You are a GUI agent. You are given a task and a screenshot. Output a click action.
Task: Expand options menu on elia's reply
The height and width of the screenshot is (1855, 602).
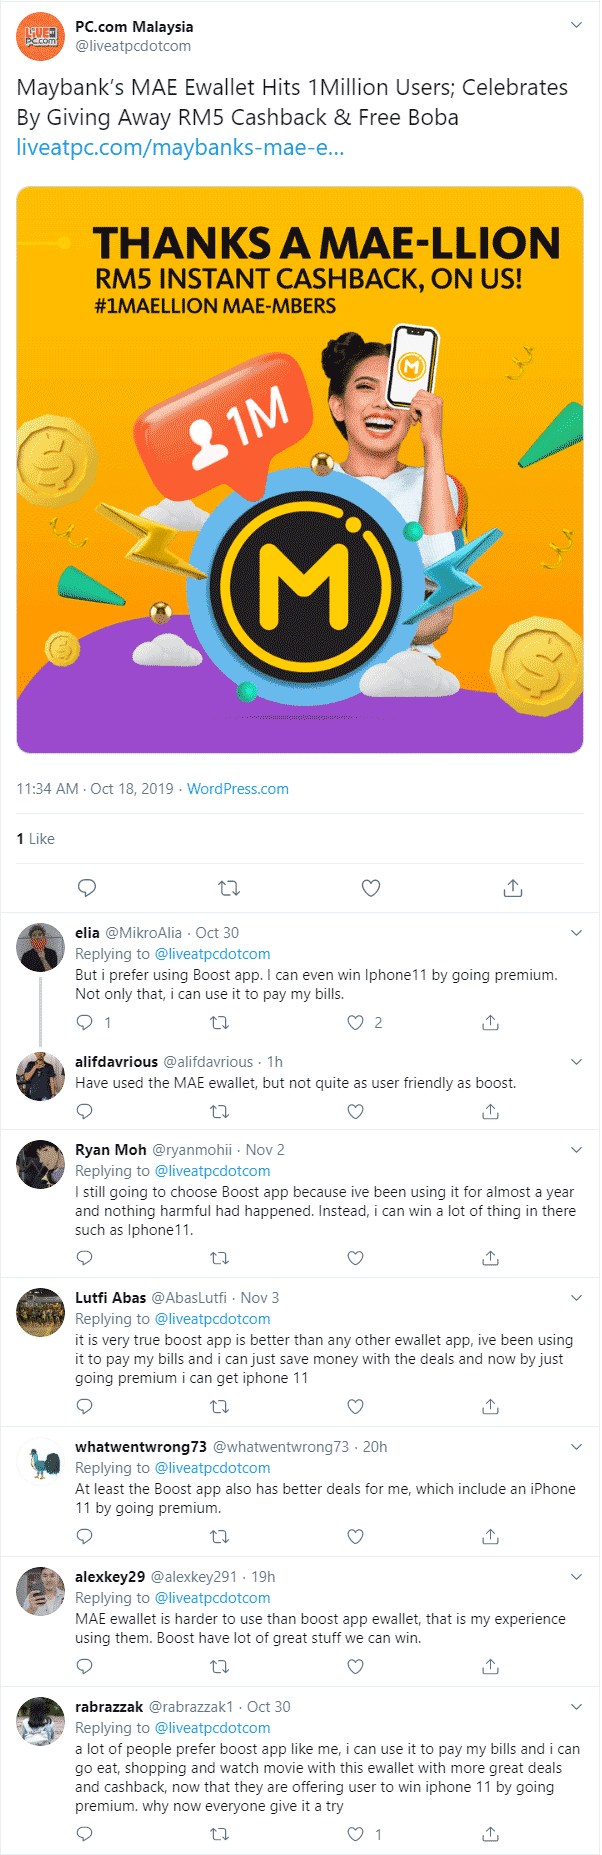(576, 933)
